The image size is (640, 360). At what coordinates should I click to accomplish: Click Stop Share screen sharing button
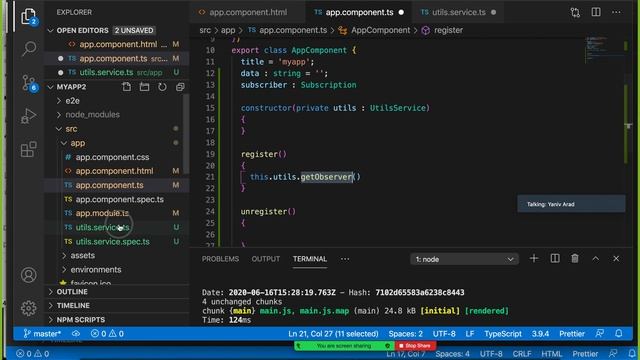pos(415,346)
